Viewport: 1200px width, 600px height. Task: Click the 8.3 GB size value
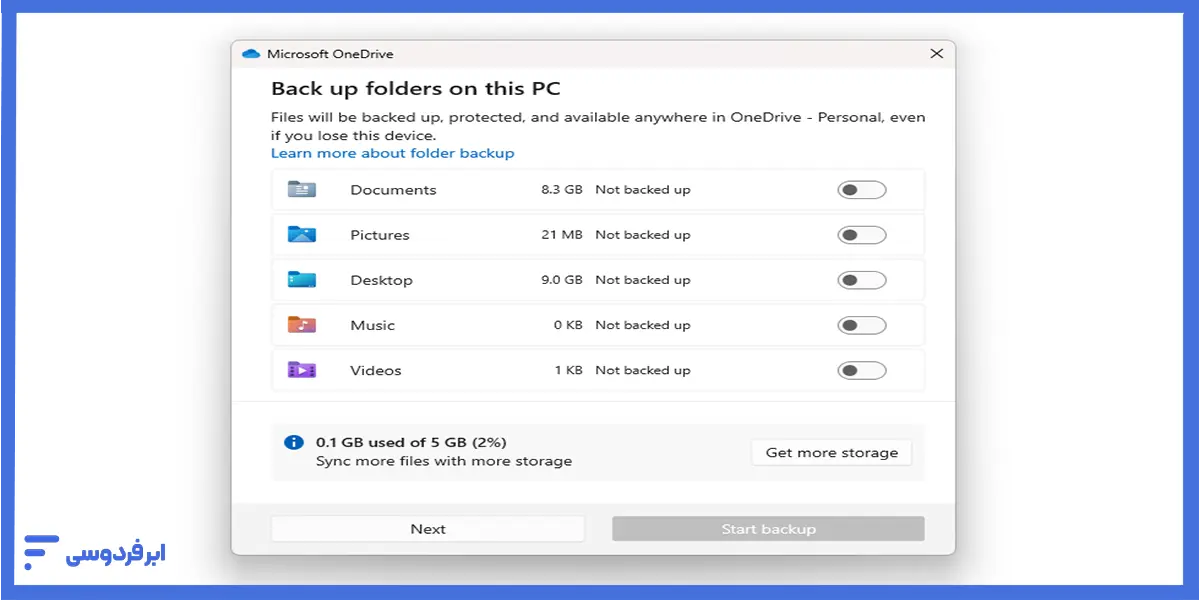[x=562, y=190]
